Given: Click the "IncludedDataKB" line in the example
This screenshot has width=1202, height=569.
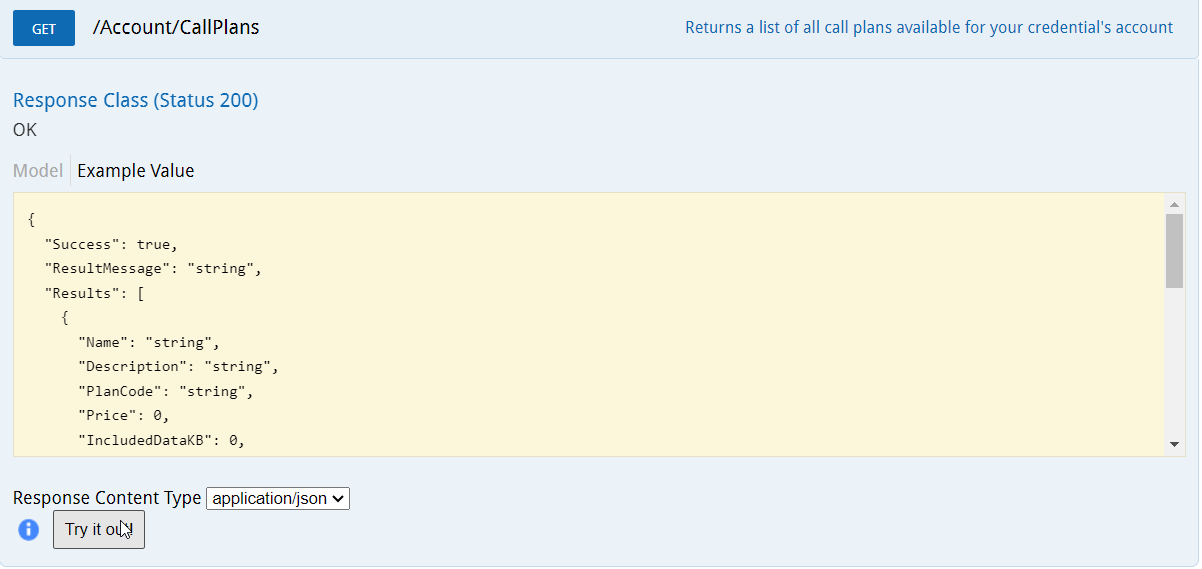Looking at the screenshot, I should [161, 441].
